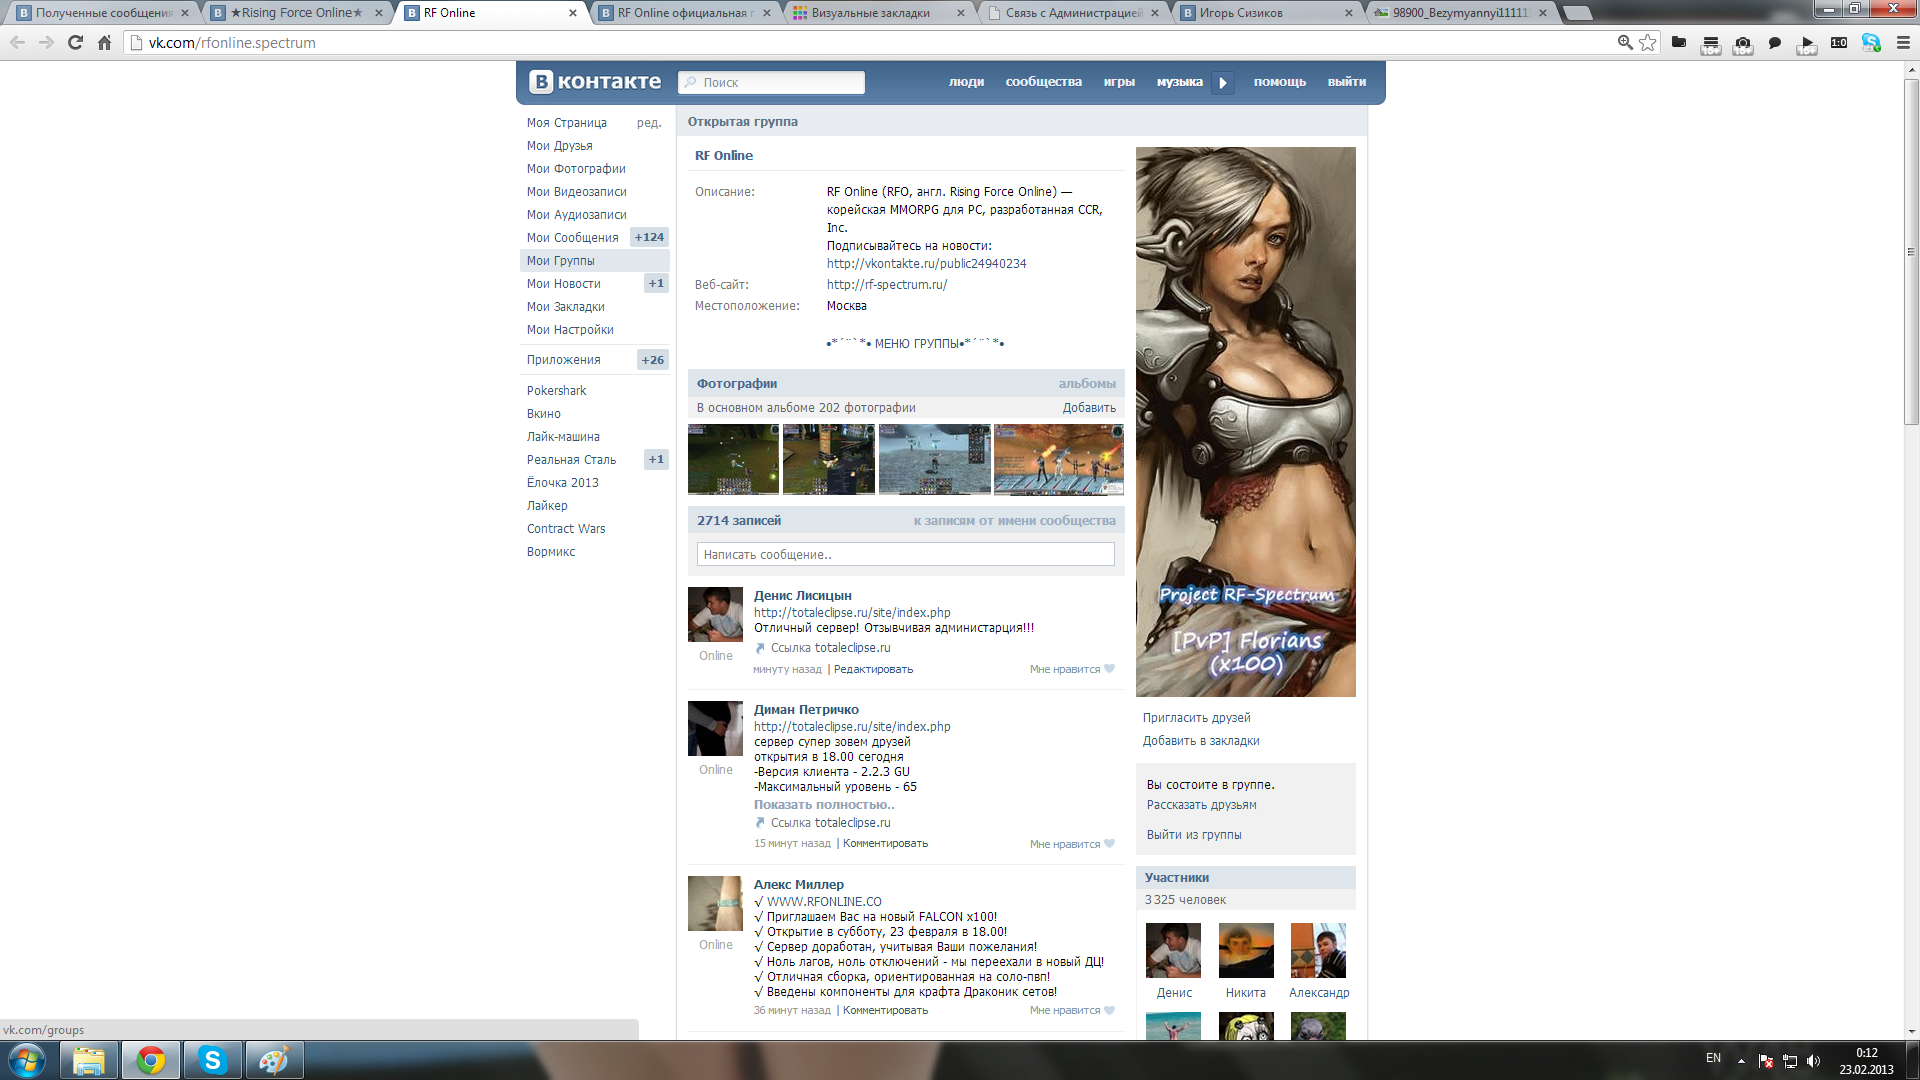Open the Chrome main menu
The height and width of the screenshot is (1080, 1920).
point(1903,43)
